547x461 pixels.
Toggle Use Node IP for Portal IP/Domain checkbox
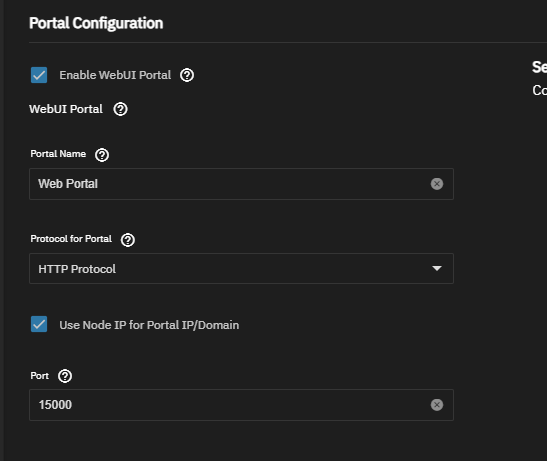tap(39, 324)
